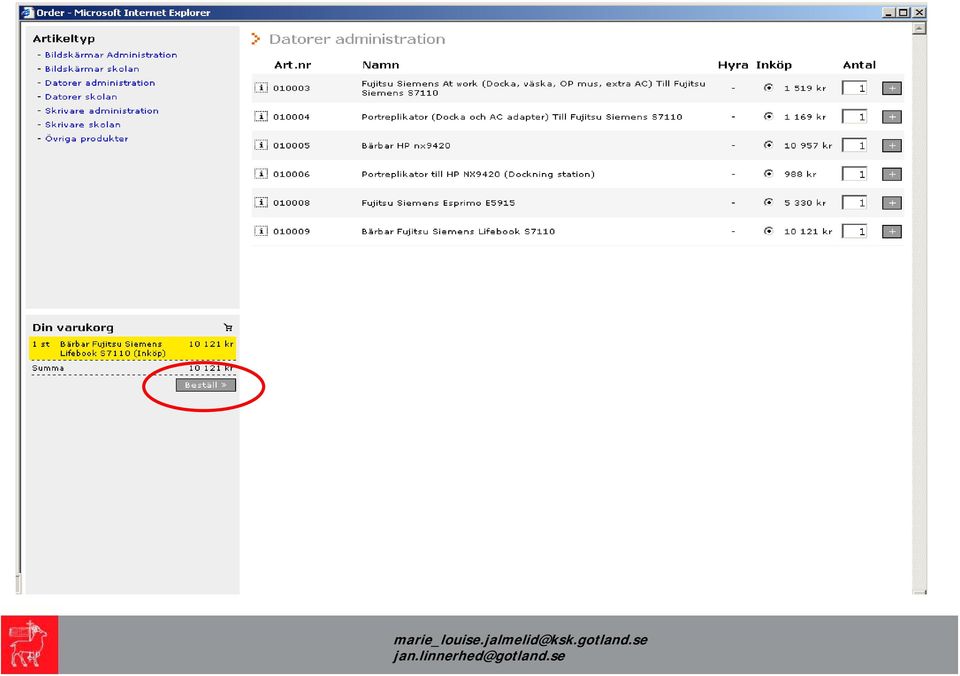Click the Summa total row in cart
Viewport: 960px width, 676px height.
tap(132, 368)
